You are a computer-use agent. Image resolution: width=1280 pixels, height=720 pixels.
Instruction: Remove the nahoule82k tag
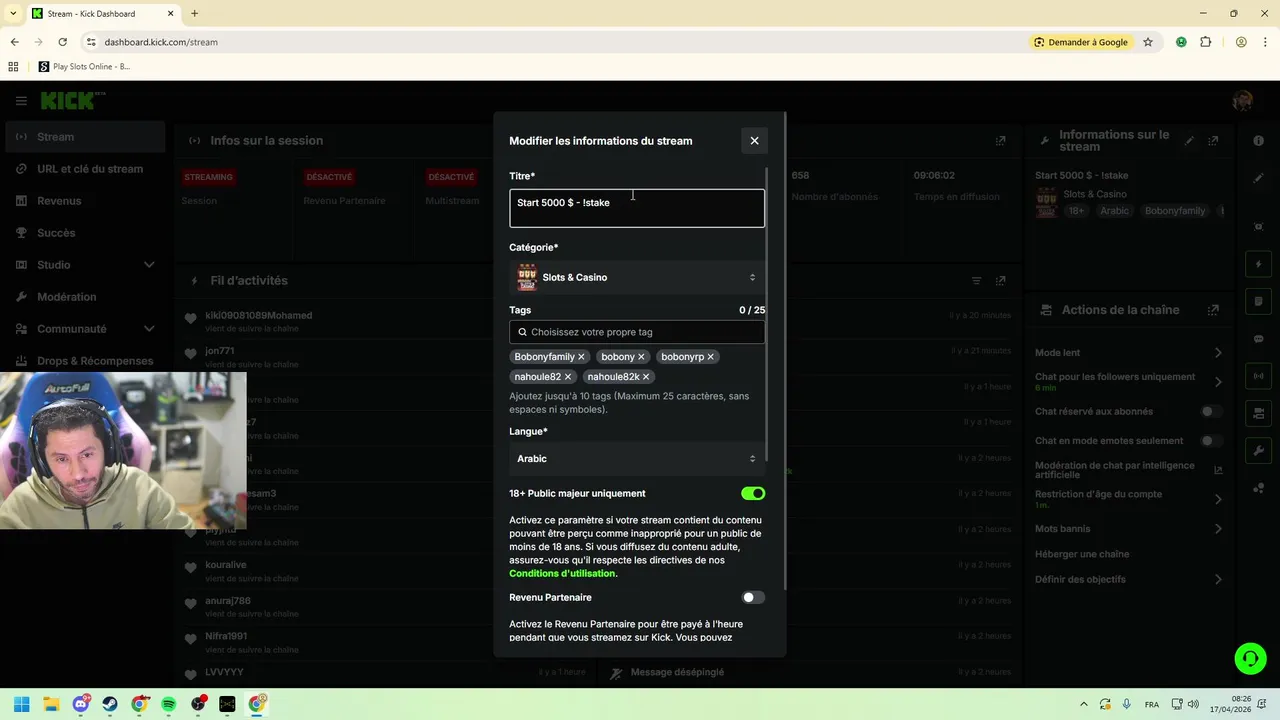pos(646,377)
